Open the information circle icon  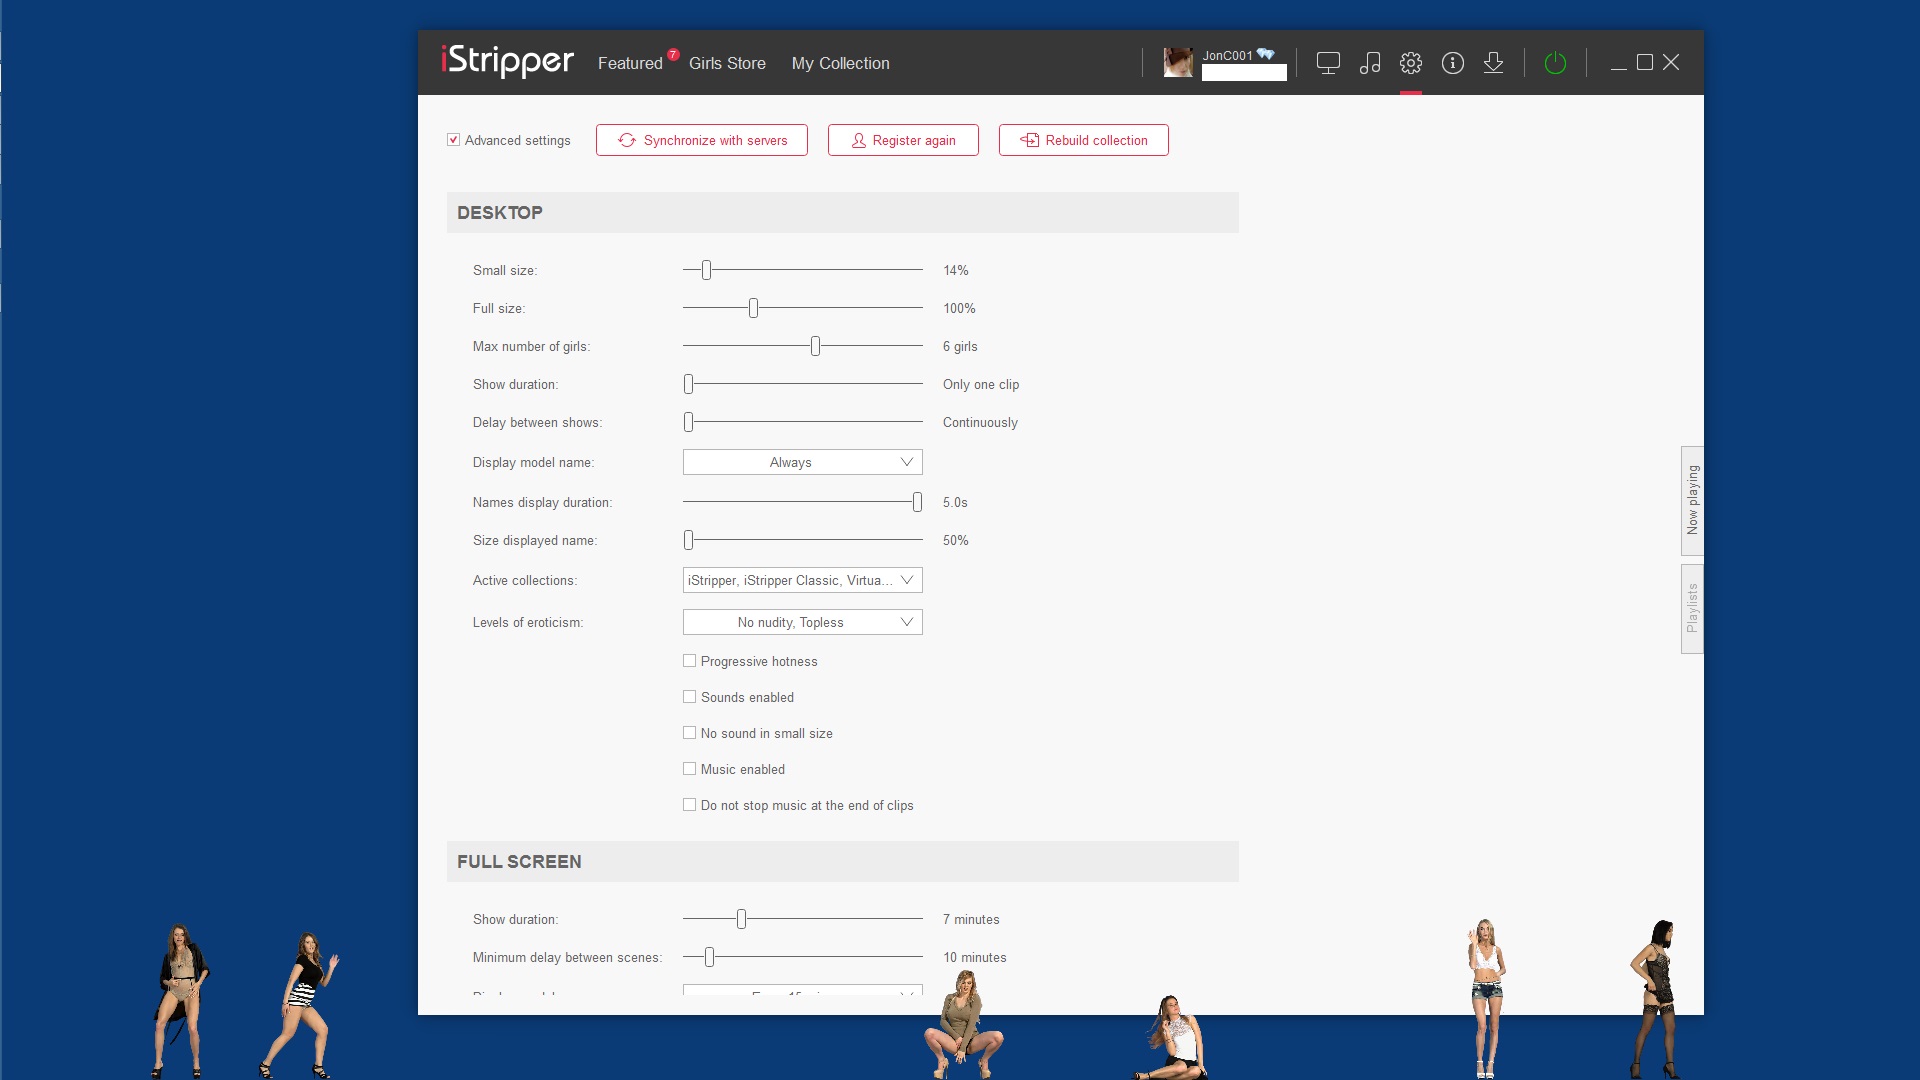tap(1453, 63)
